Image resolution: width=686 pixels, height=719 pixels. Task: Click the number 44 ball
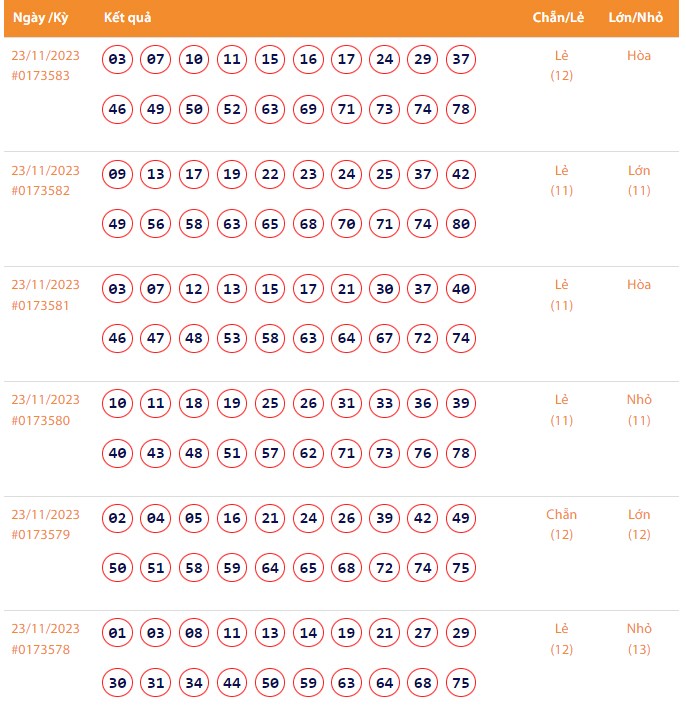point(232,683)
